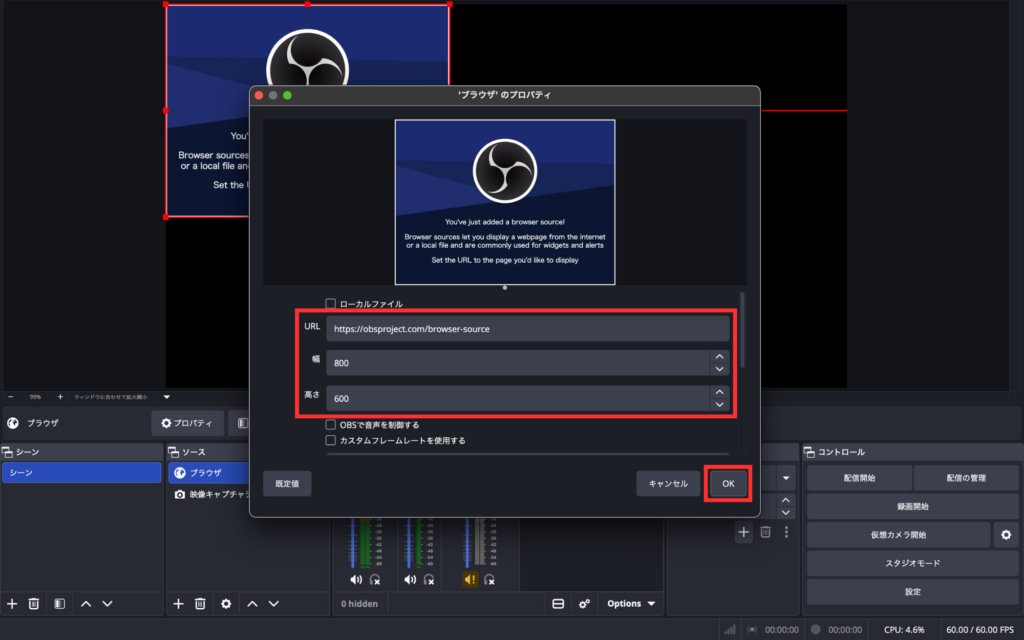This screenshot has height=640, width=1024.
Task: Open virtual camera settings gear icon
Action: coord(1006,534)
